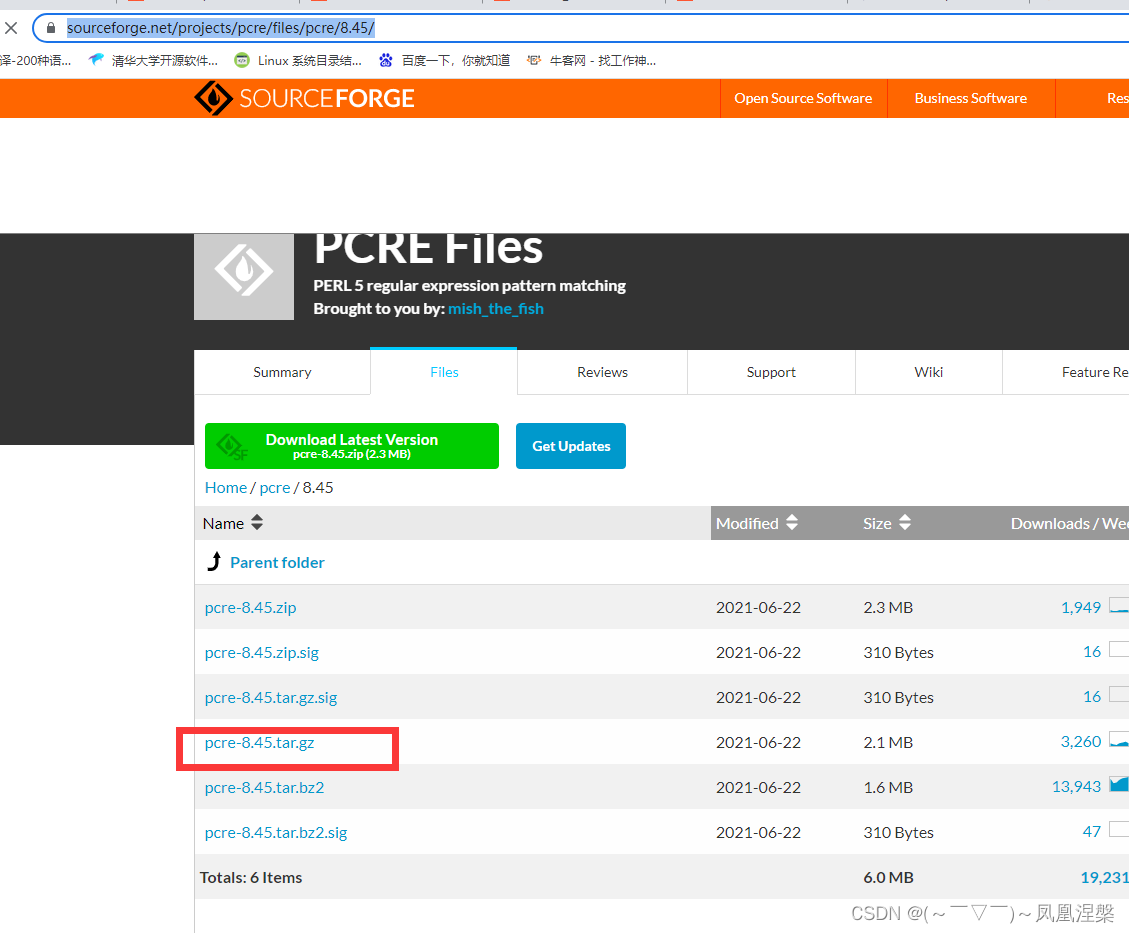Click 1,949 downloads count link

tap(1081, 608)
